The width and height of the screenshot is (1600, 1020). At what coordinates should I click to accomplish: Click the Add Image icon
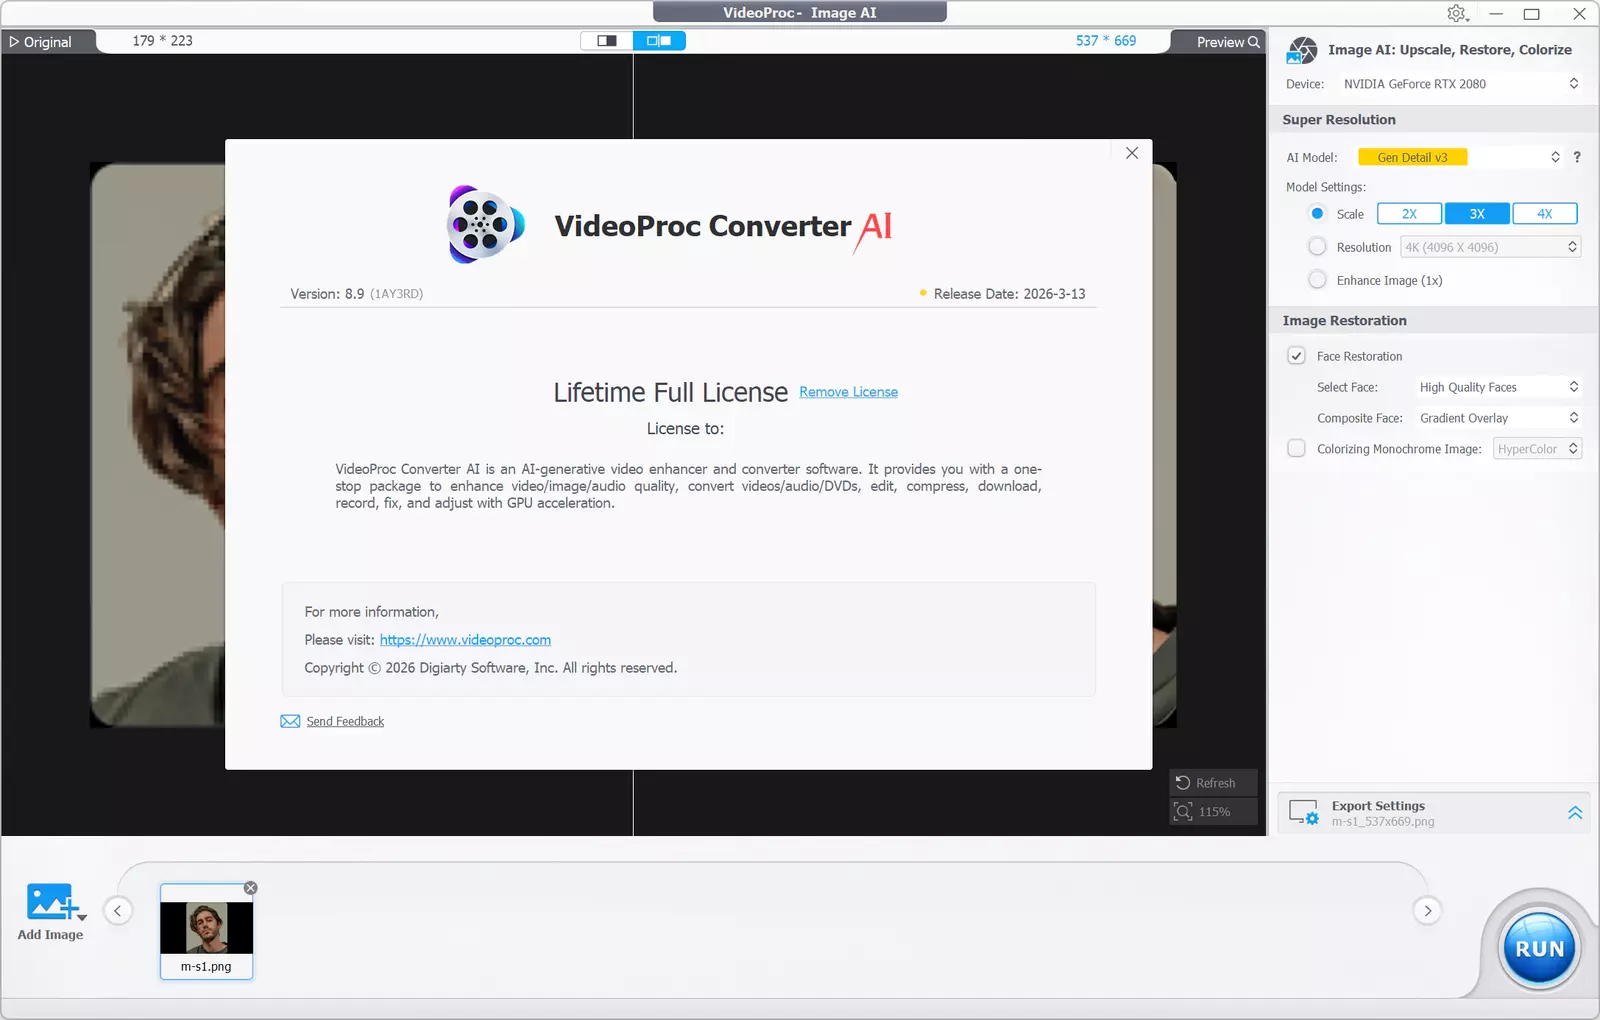[50, 902]
